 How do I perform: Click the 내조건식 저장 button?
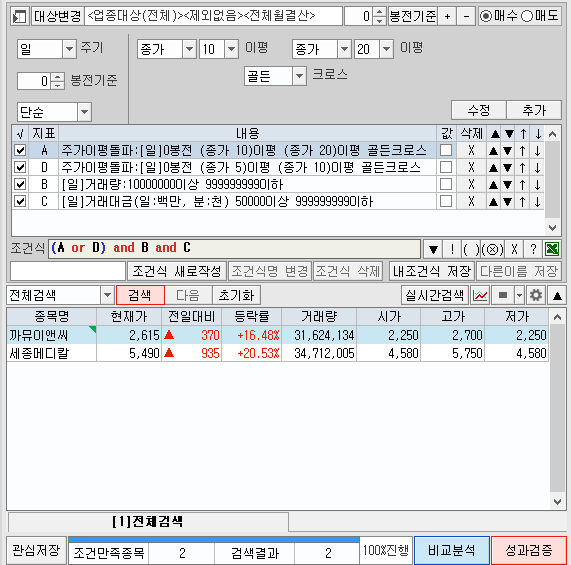[x=432, y=271]
